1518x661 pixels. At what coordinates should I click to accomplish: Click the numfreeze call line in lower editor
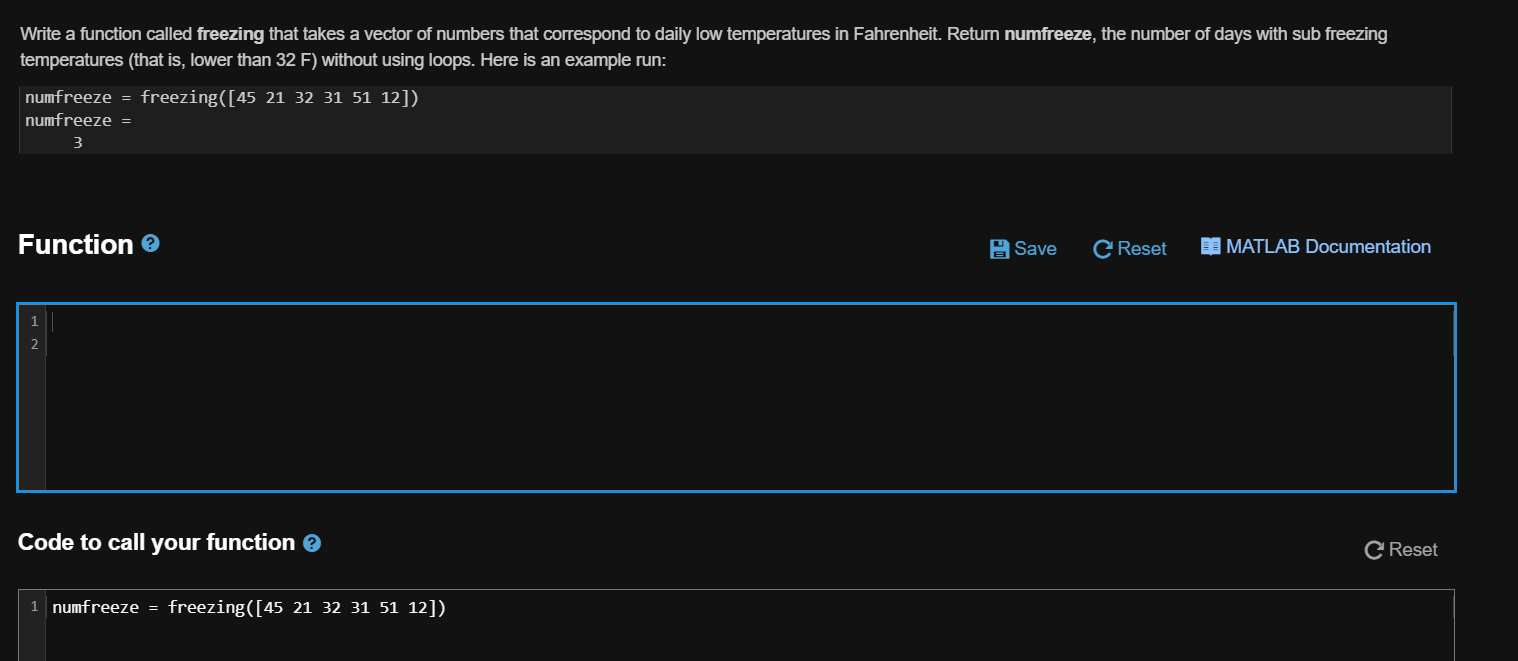(x=249, y=606)
